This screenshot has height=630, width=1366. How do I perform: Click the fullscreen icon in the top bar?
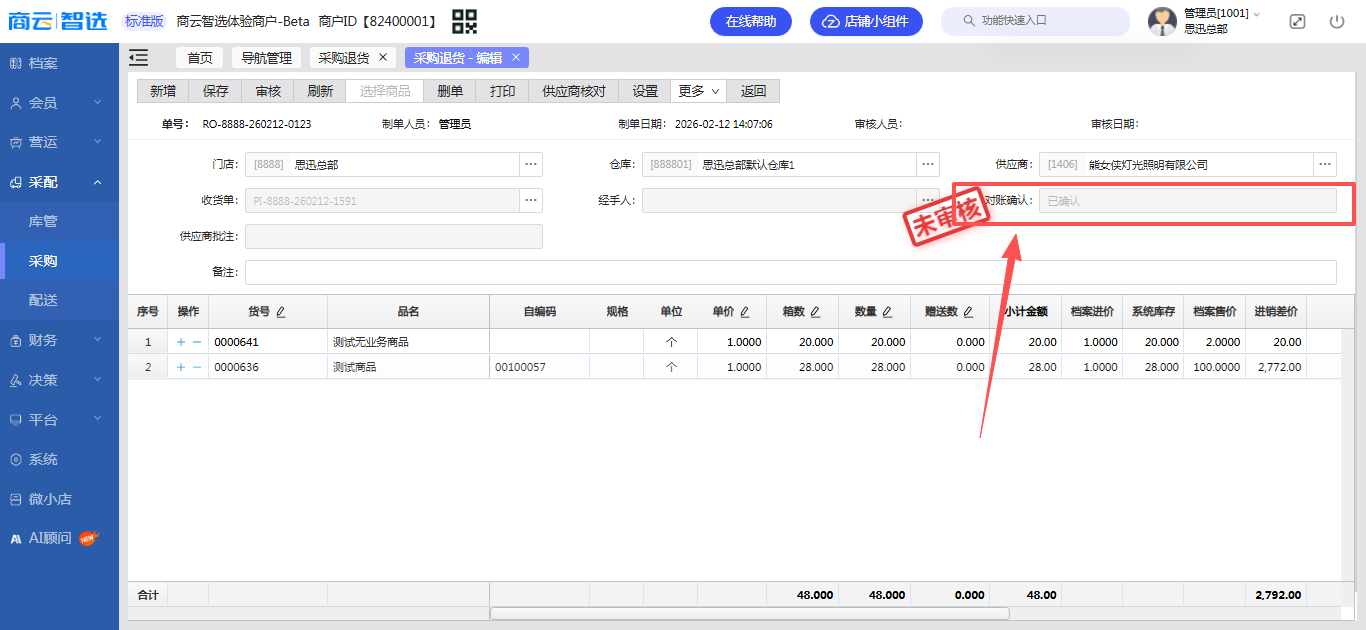point(1297,21)
